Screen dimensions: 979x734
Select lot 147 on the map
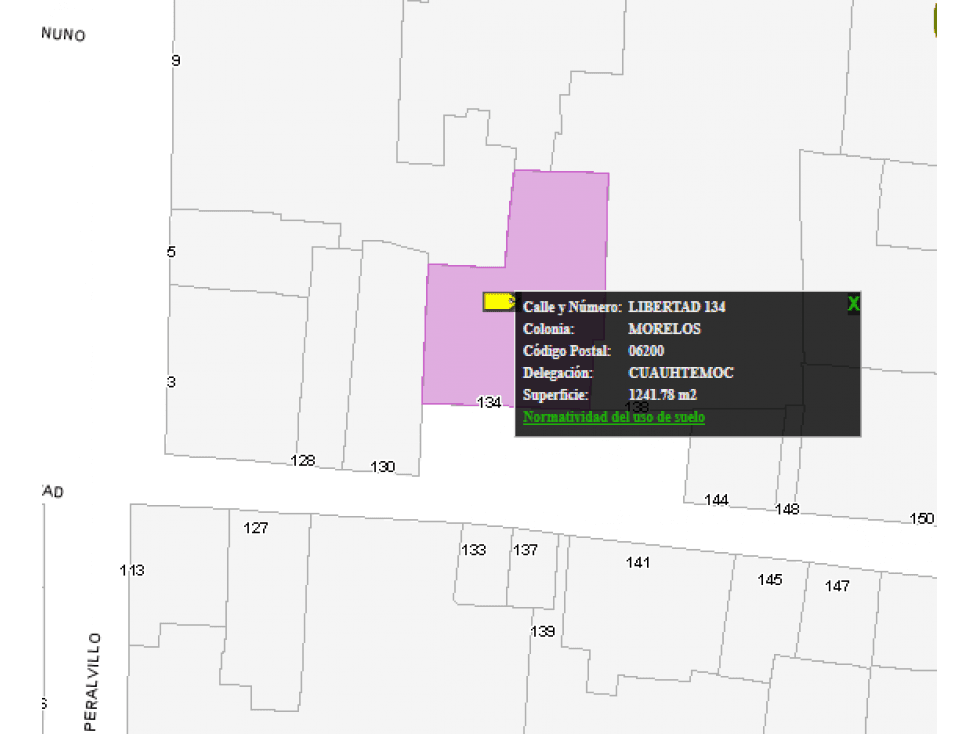[837, 586]
